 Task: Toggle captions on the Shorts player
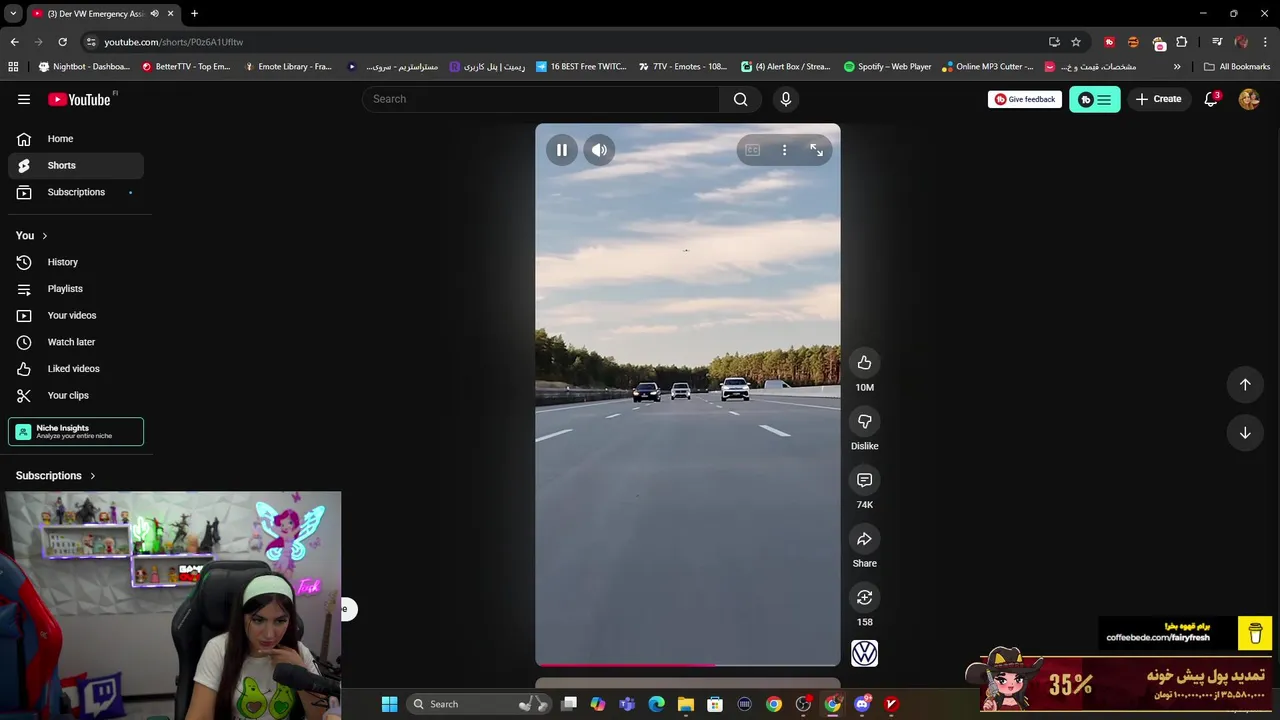pyautogui.click(x=753, y=150)
